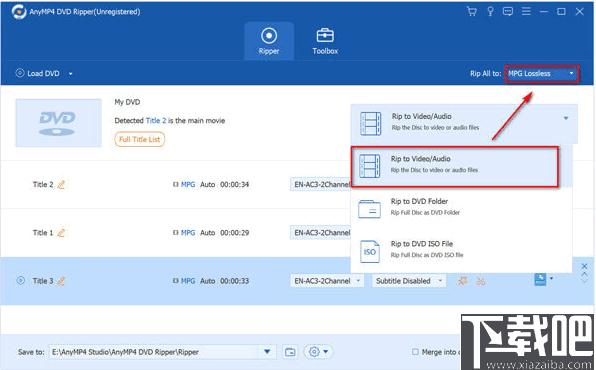Open the Title 2 main movie link
The height and width of the screenshot is (370, 596).
[x=156, y=121]
